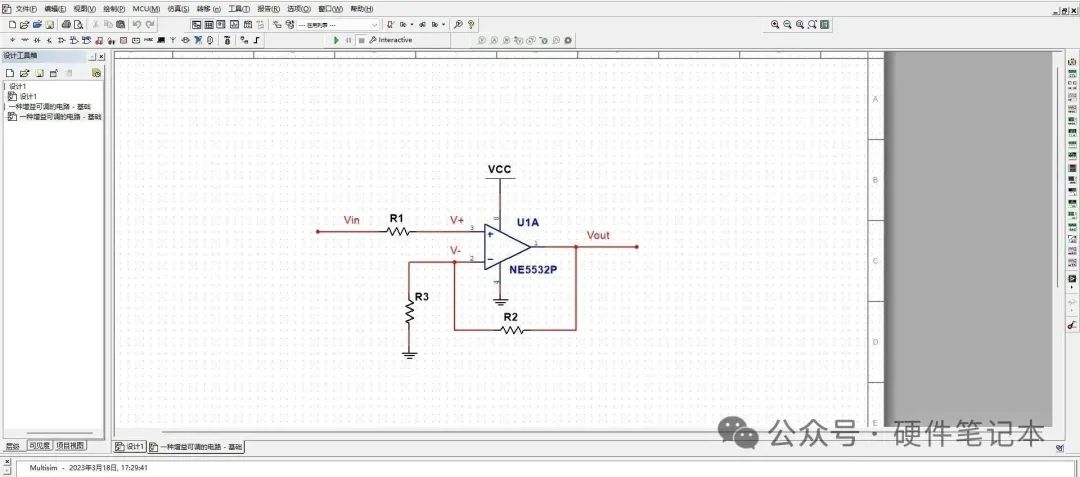The height and width of the screenshot is (477, 1080).
Task: Click the Print icon in toolbar
Action: [x=64, y=24]
